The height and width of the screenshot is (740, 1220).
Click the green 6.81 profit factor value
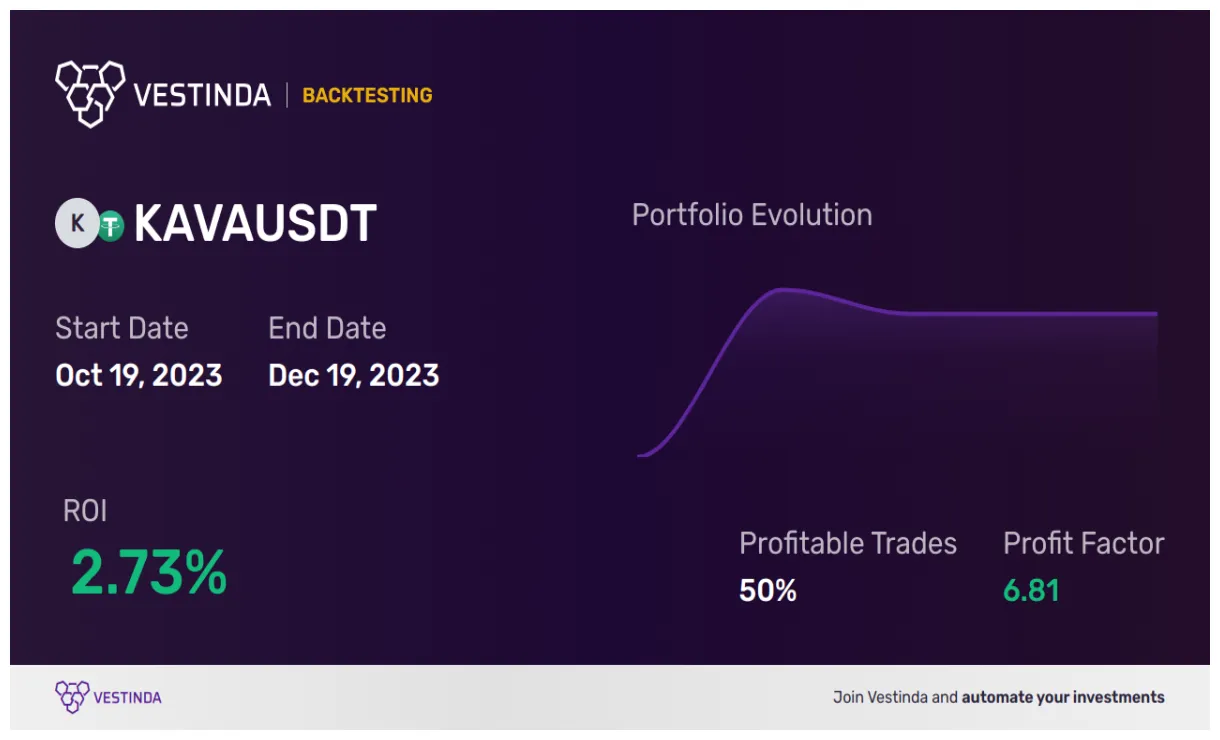(1031, 591)
